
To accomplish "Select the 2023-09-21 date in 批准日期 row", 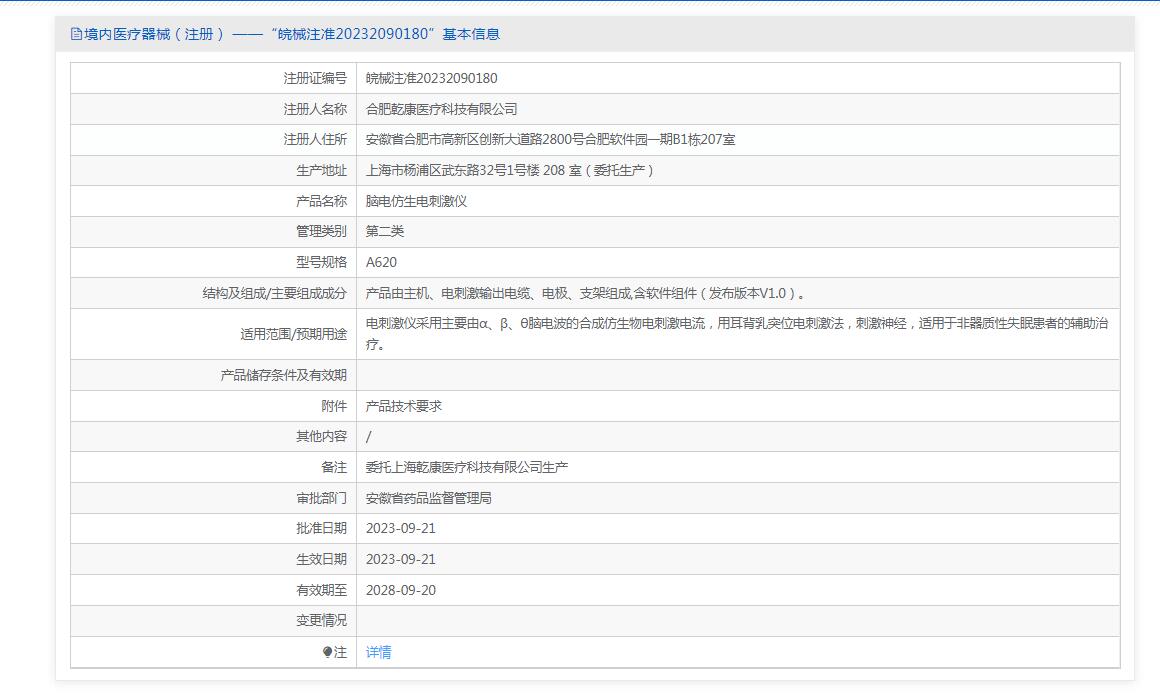I will tap(400, 528).
